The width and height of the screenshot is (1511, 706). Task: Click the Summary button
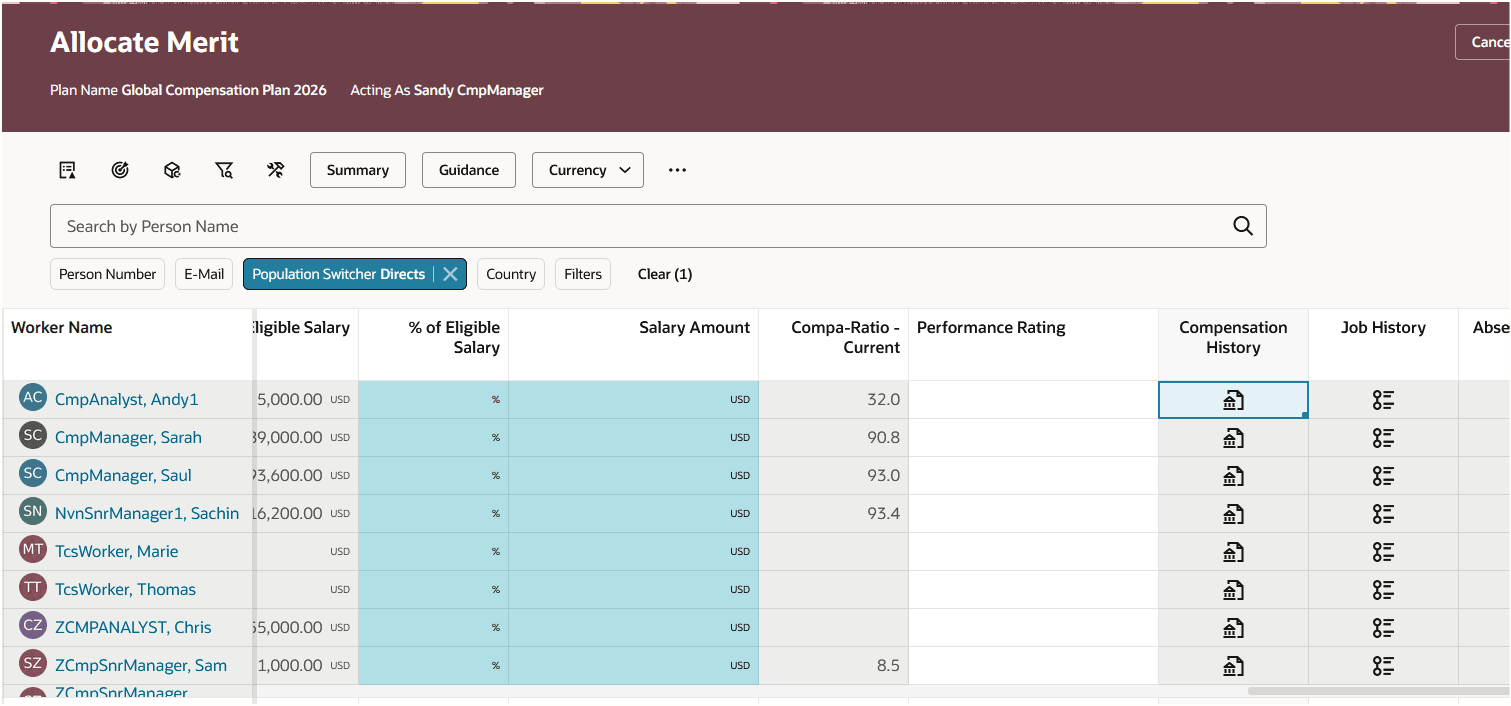tap(357, 170)
